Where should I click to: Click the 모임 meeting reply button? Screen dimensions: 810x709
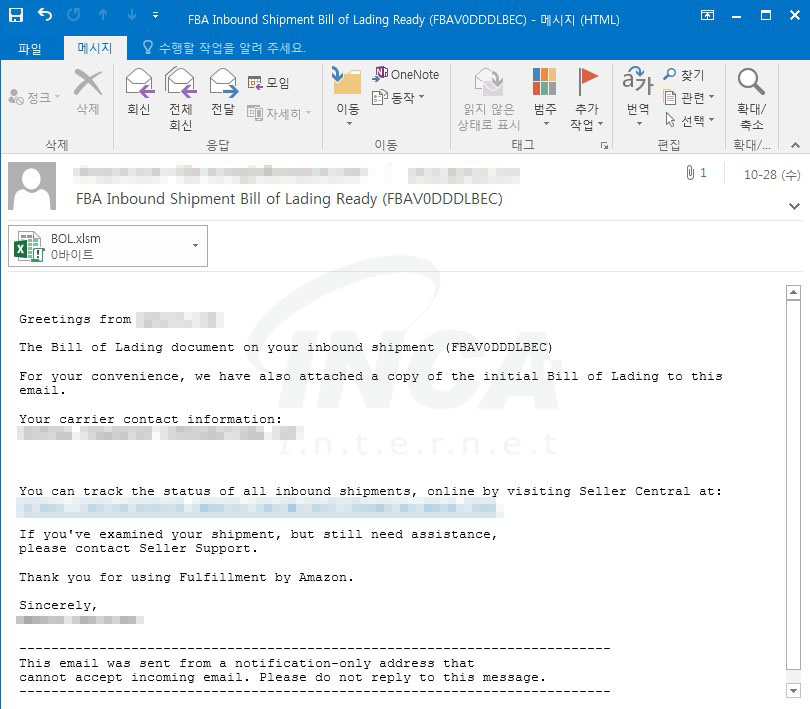click(269, 83)
